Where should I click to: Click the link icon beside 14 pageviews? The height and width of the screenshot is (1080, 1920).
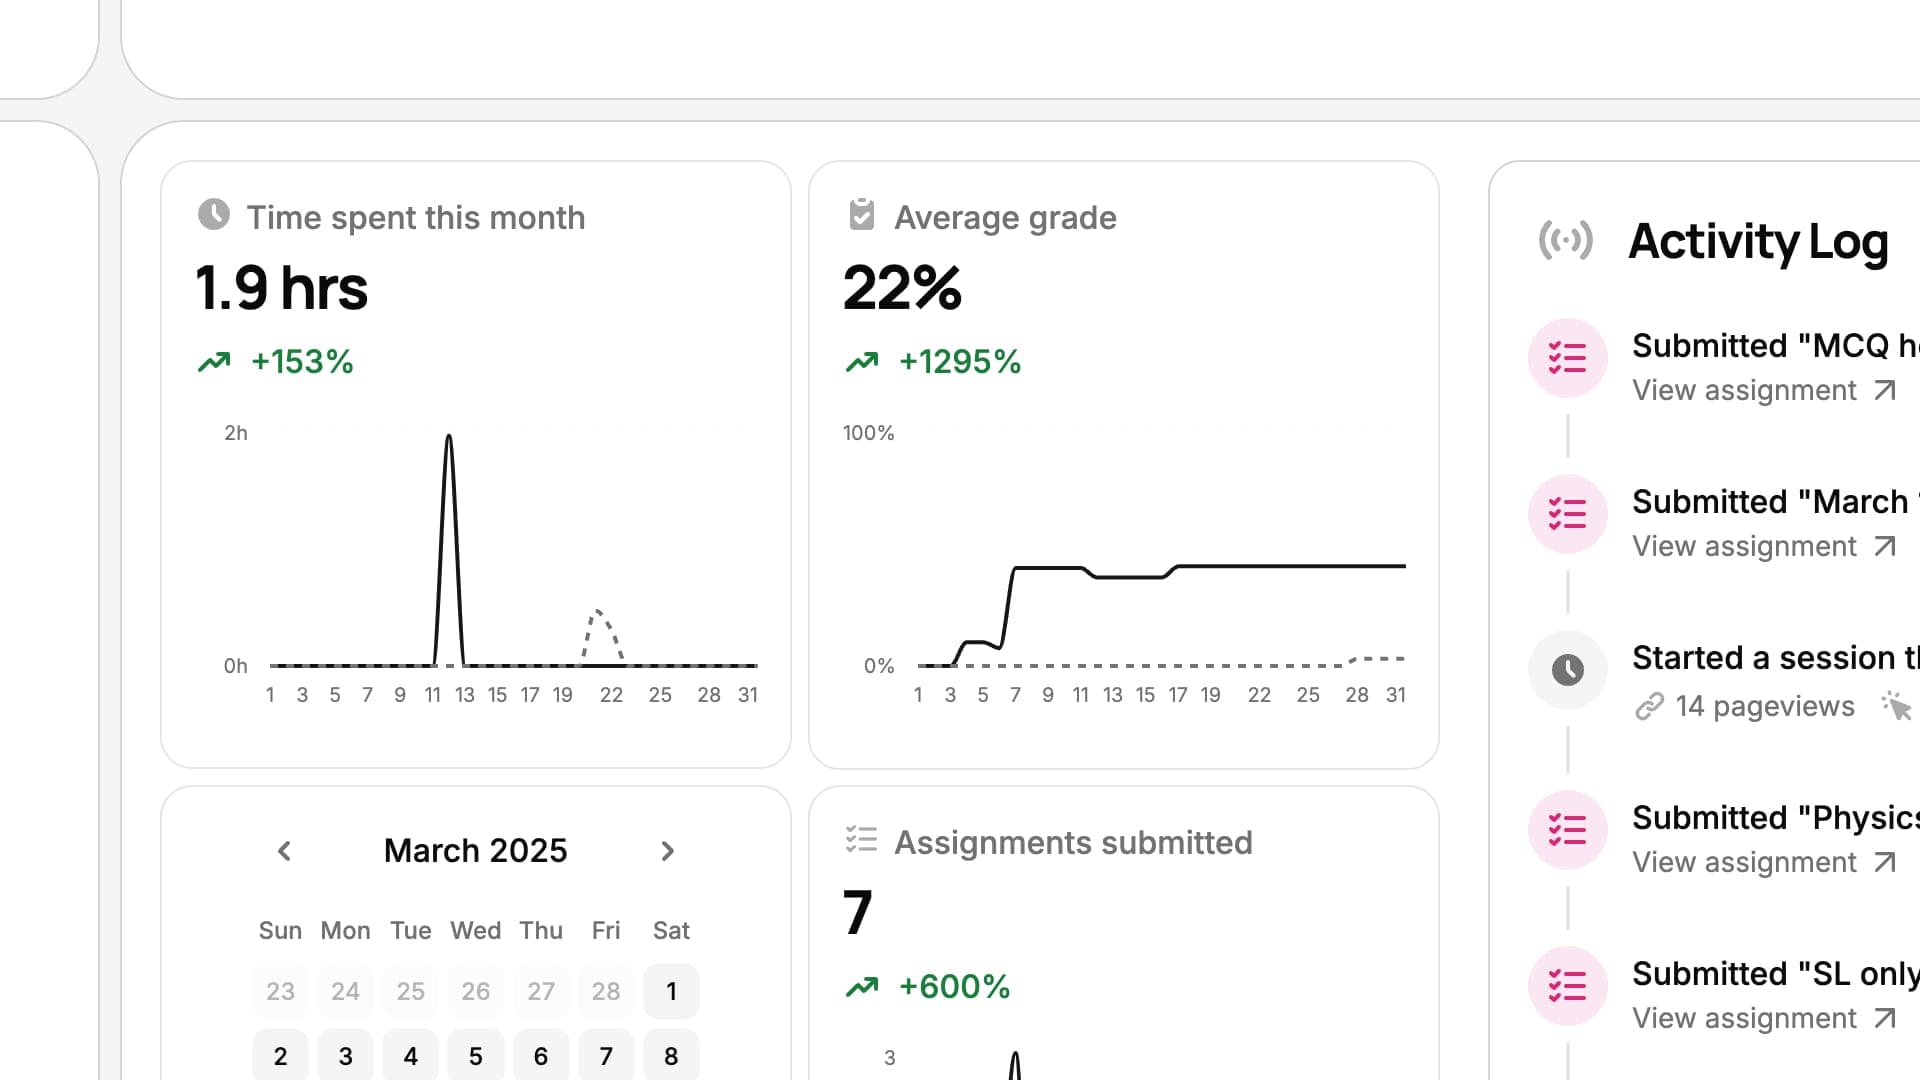(x=1648, y=706)
